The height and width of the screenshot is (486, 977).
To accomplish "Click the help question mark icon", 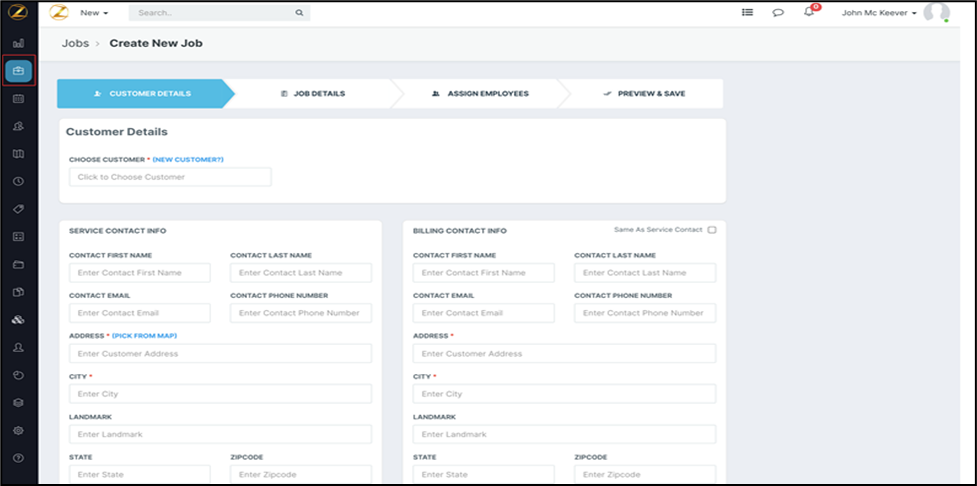I will pos(19,458).
